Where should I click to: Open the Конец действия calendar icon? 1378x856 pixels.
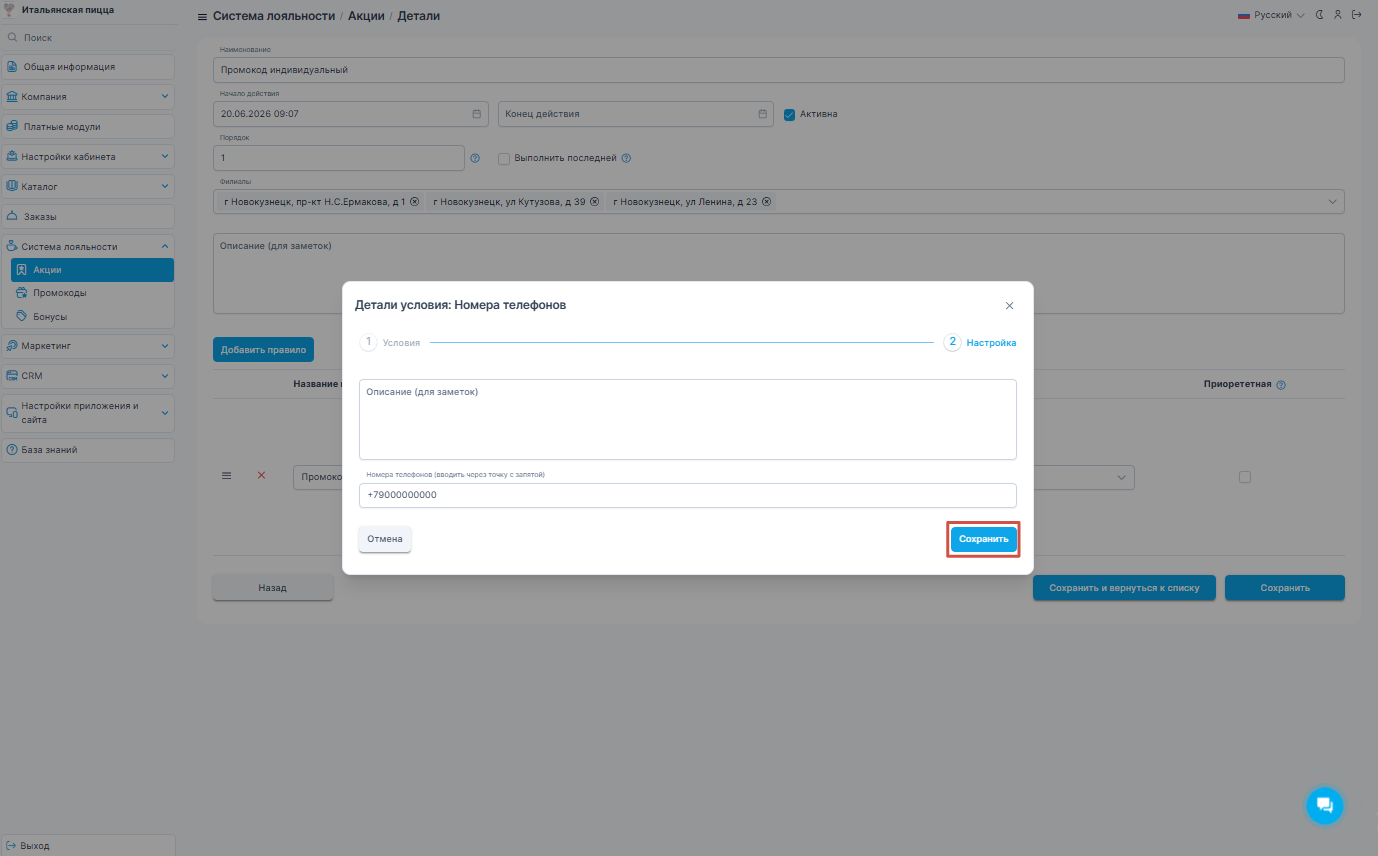click(762, 114)
